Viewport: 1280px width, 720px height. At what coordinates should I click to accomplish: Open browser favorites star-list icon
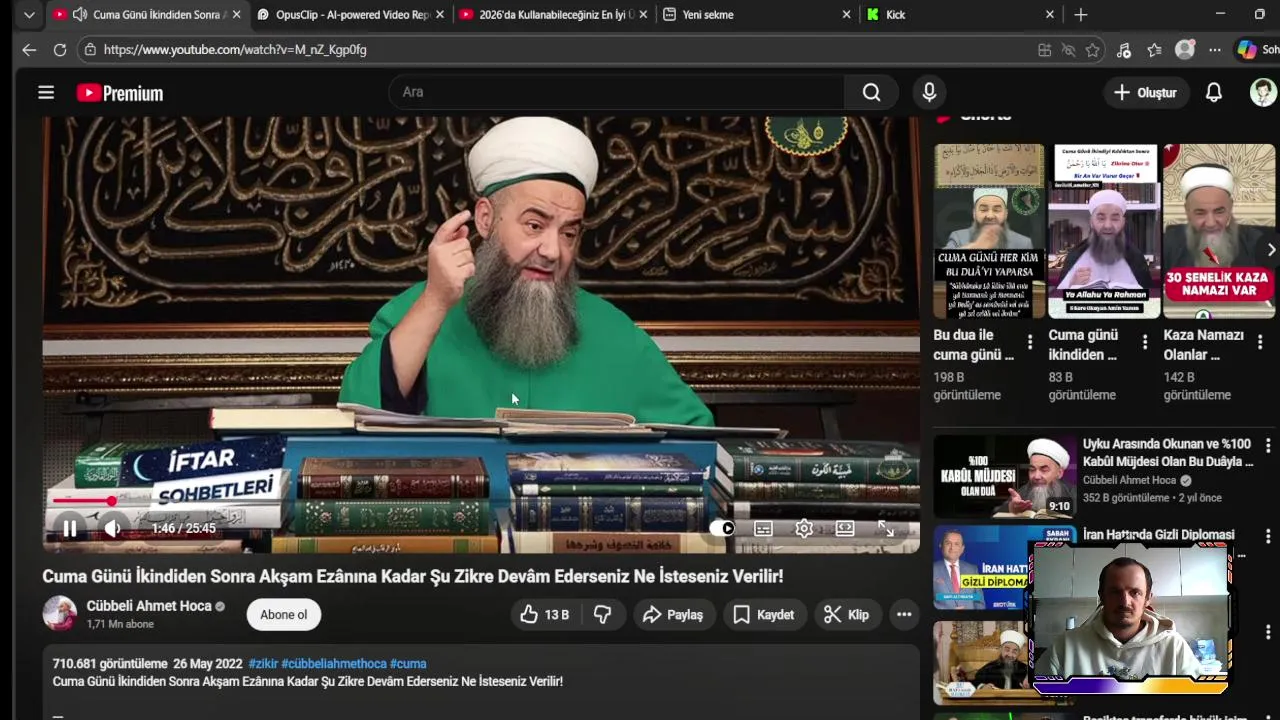point(1154,49)
